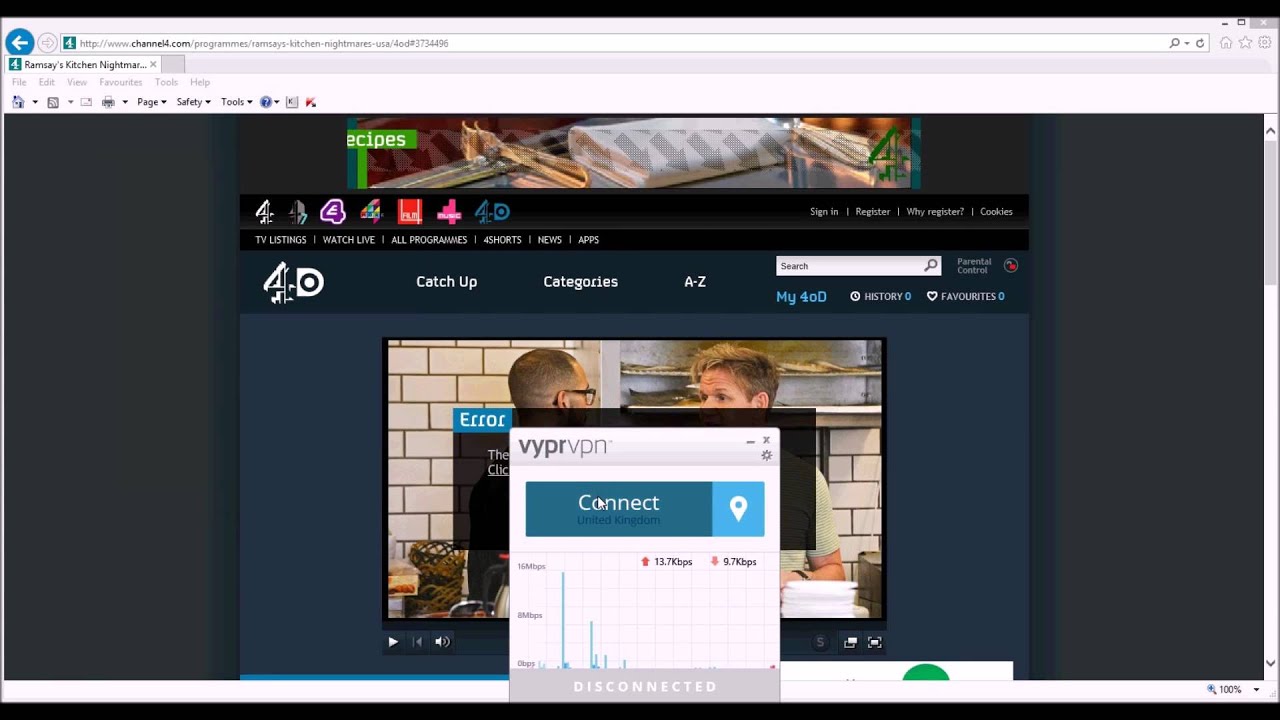Image resolution: width=1280 pixels, height=720 pixels.
Task: Click the Print icon
Action: 108,102
